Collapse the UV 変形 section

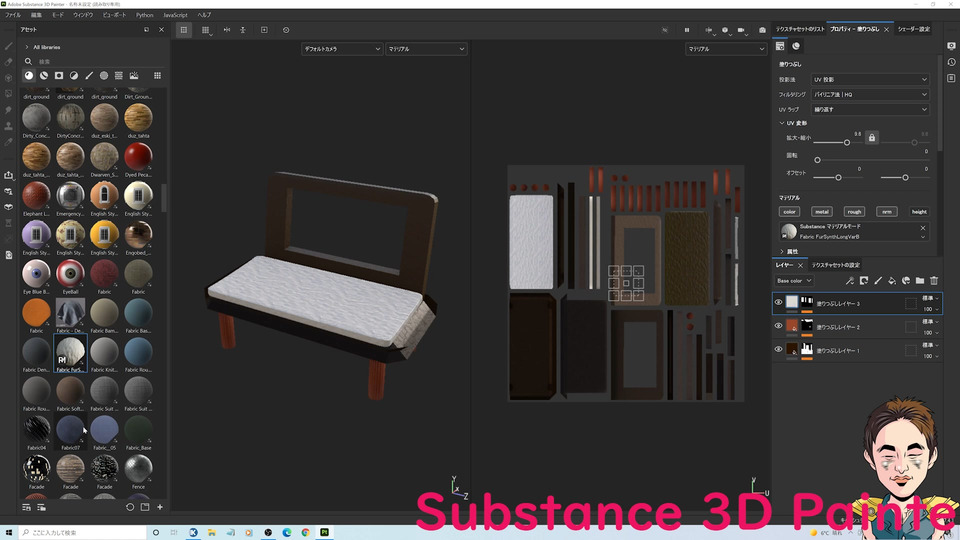(782, 123)
